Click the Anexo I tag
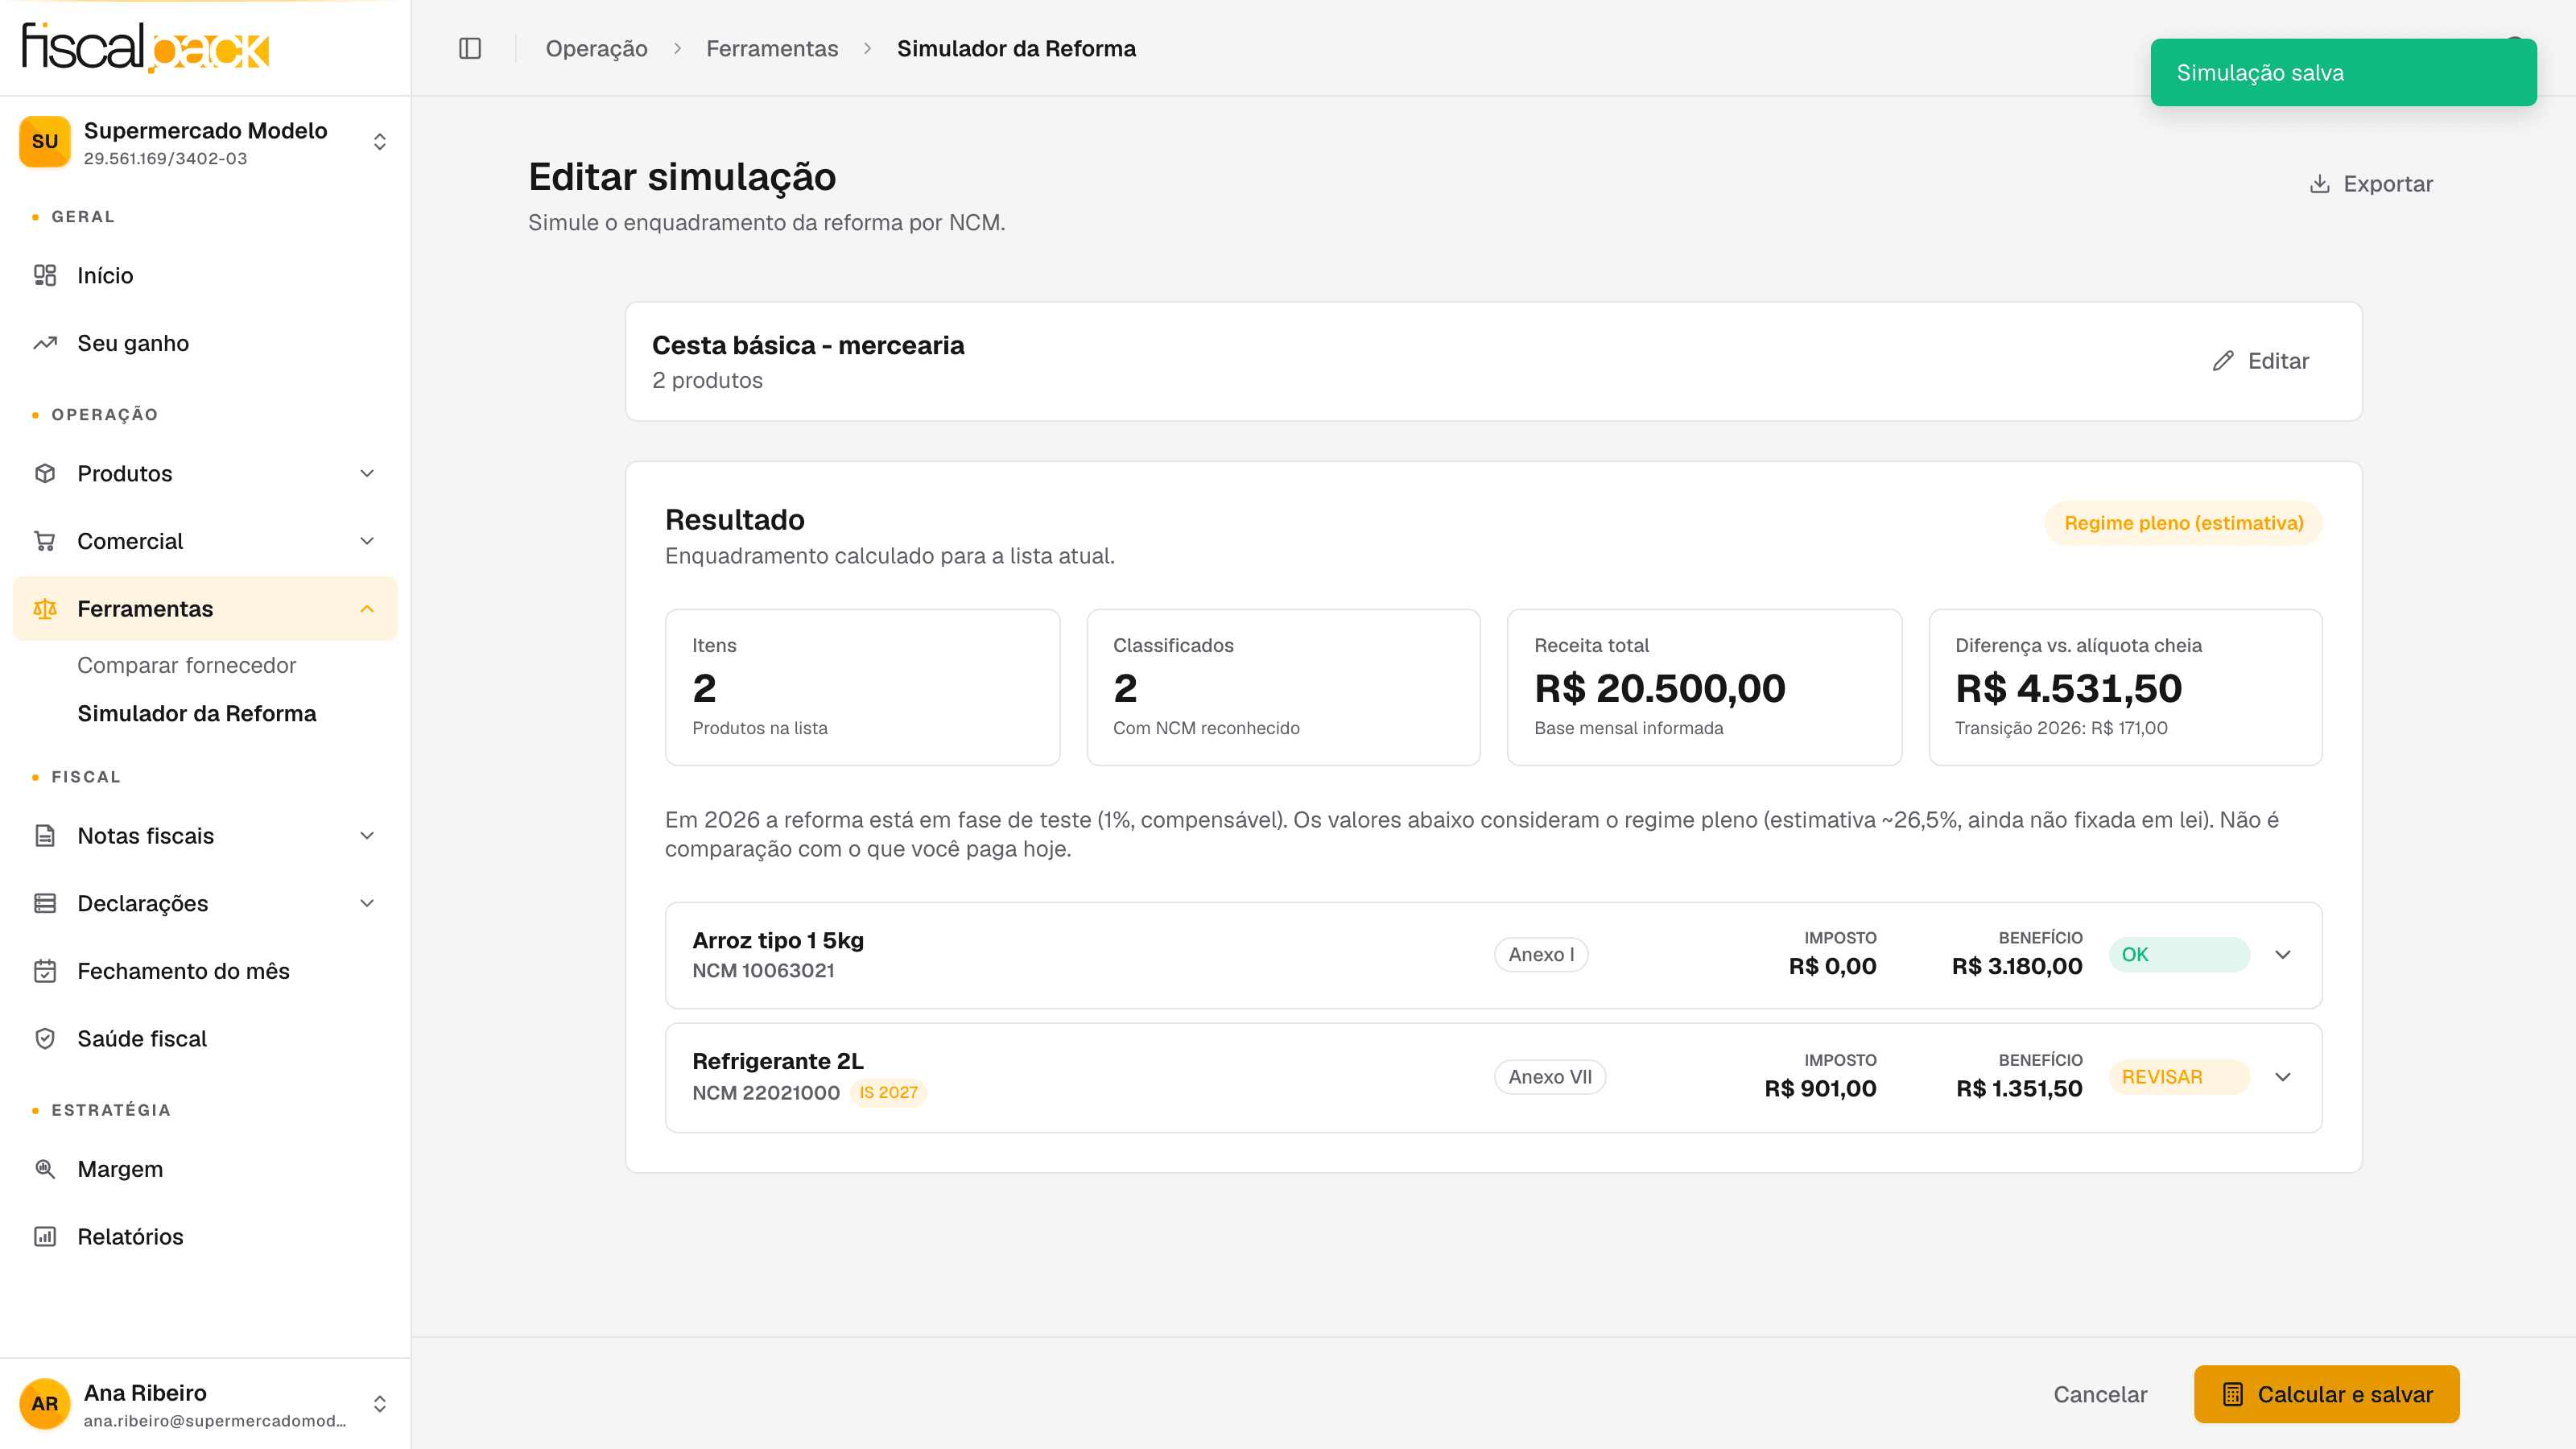2576x1449 pixels. (x=1541, y=954)
